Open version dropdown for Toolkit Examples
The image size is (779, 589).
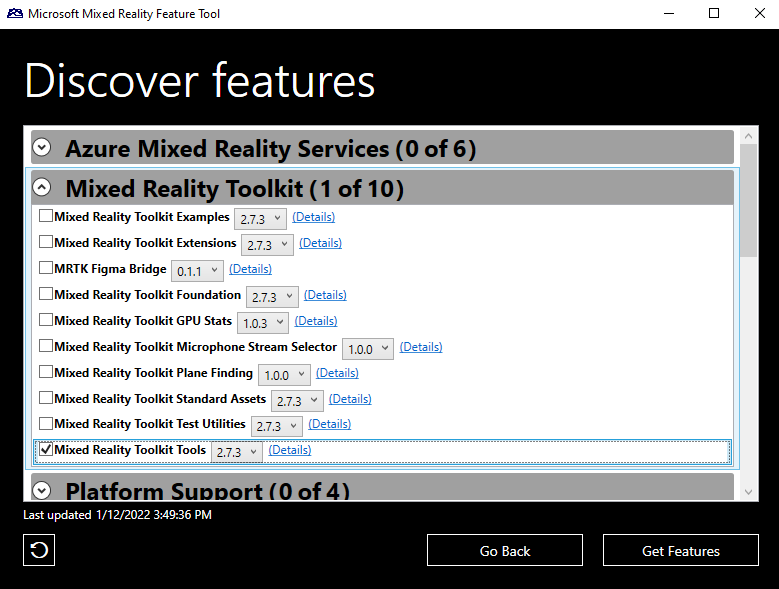(260, 219)
